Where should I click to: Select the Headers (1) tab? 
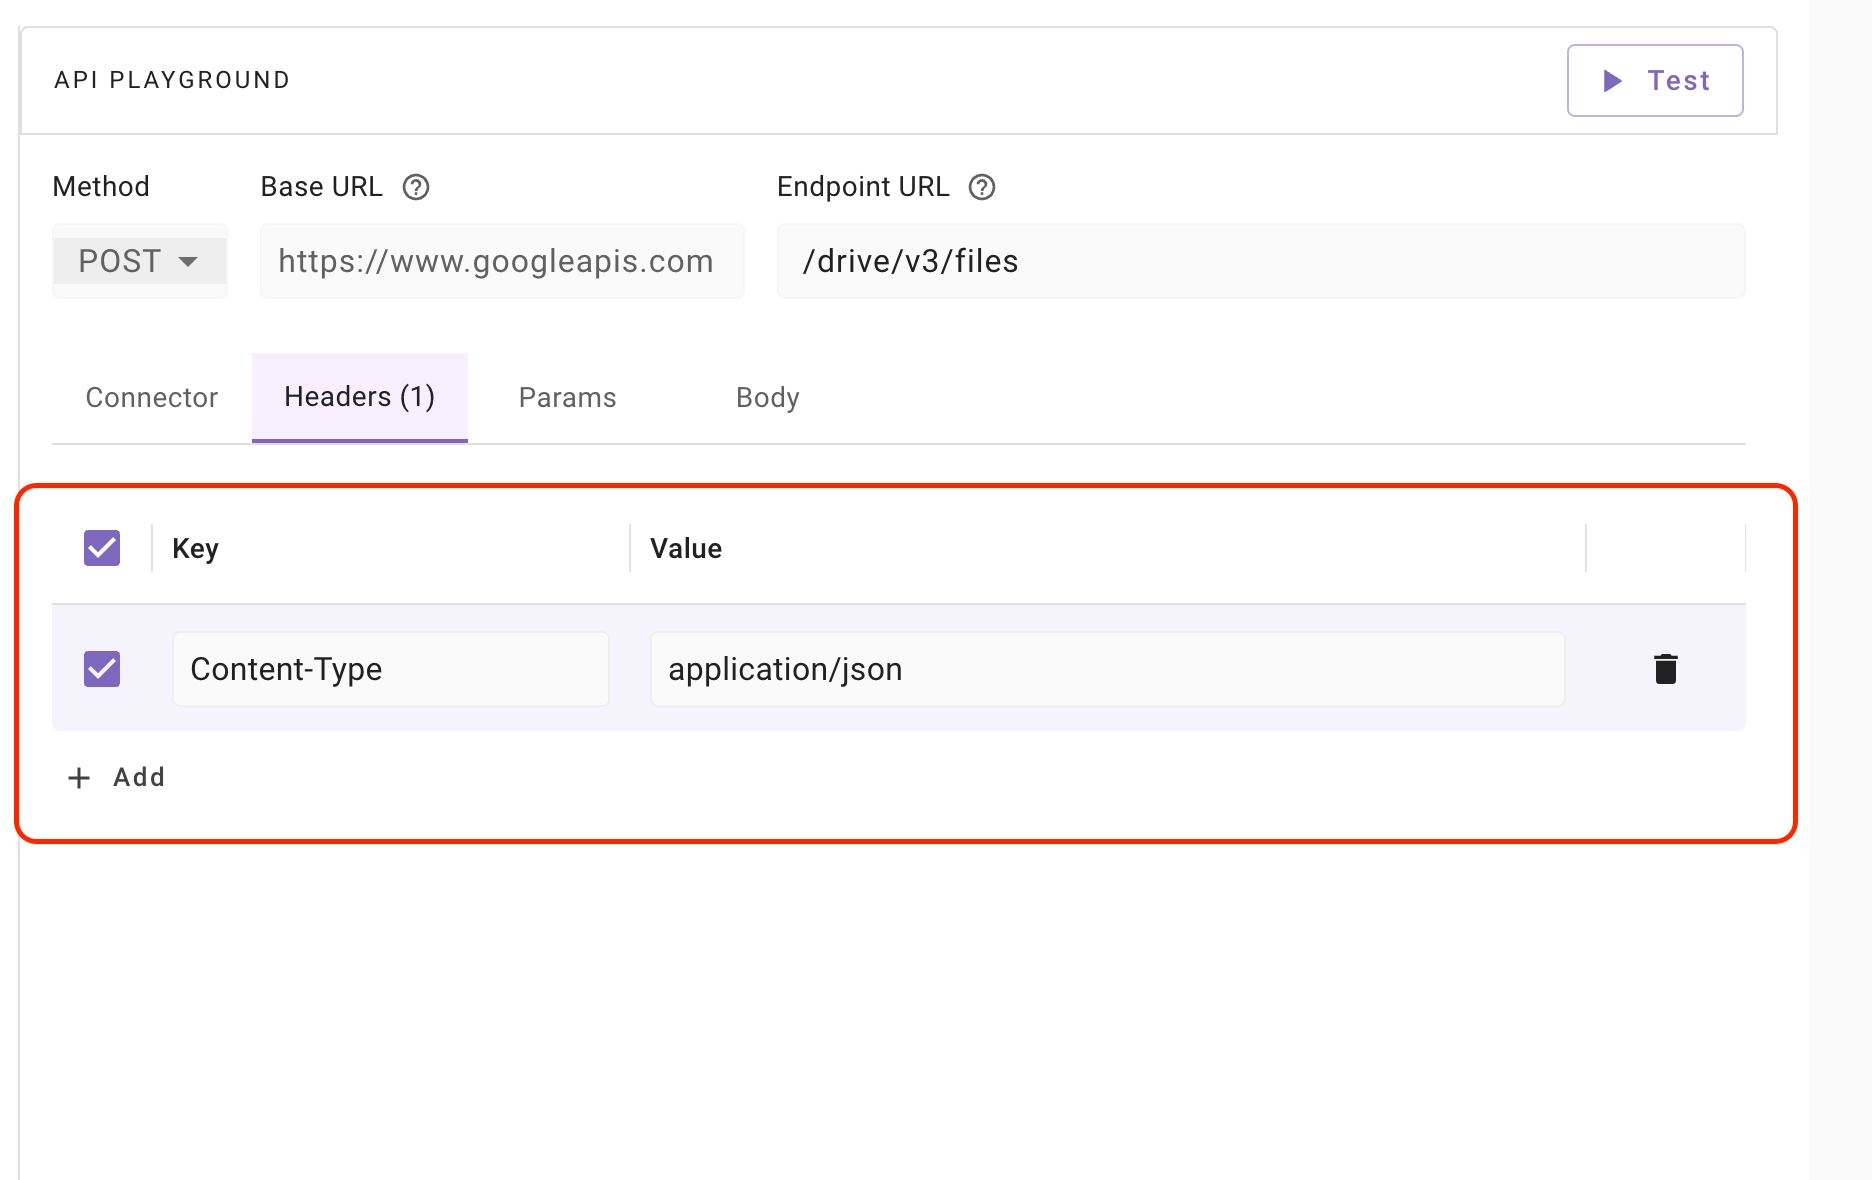pyautogui.click(x=359, y=397)
